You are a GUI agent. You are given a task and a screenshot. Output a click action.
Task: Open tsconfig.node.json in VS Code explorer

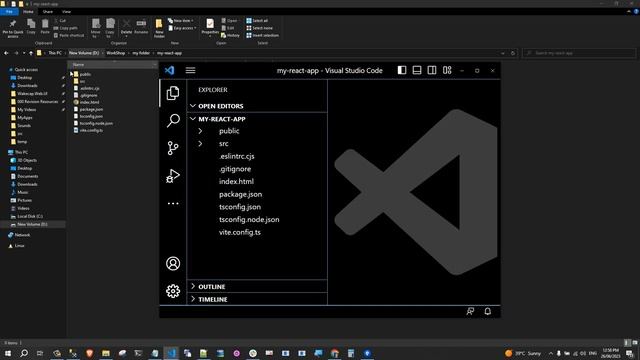(249, 220)
